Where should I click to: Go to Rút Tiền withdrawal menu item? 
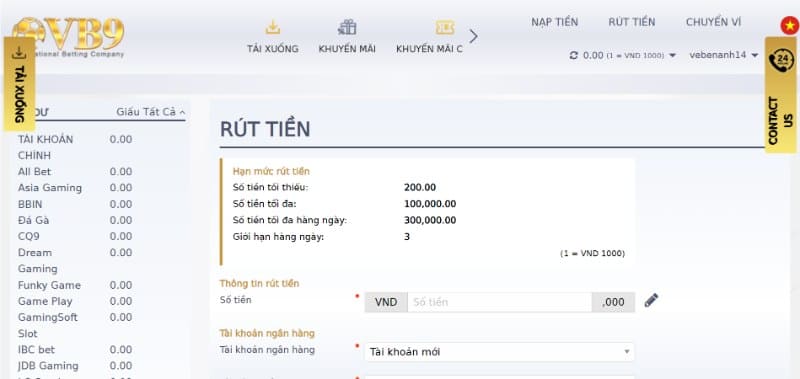coord(632,22)
